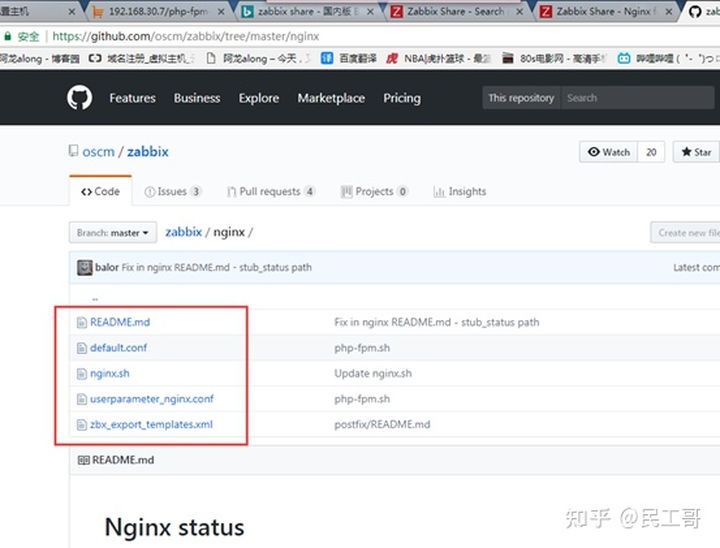Click the README.md book icon header

pyautogui.click(x=84, y=460)
